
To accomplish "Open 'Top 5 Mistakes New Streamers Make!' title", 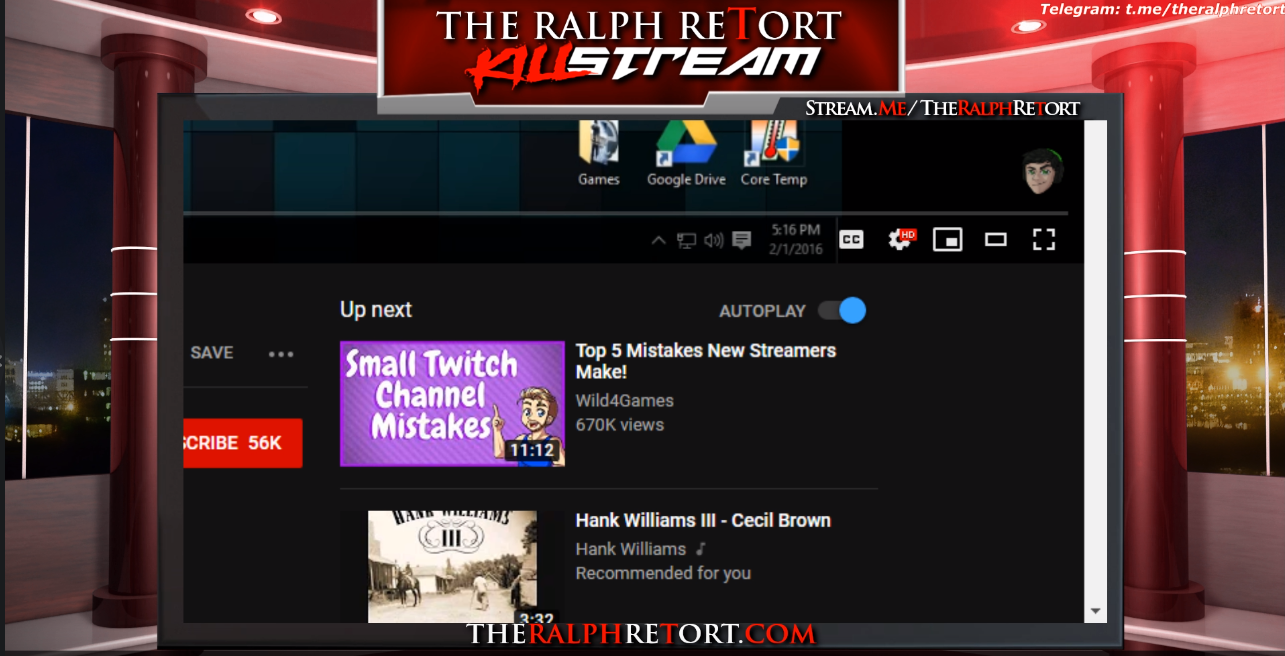I will (706, 361).
